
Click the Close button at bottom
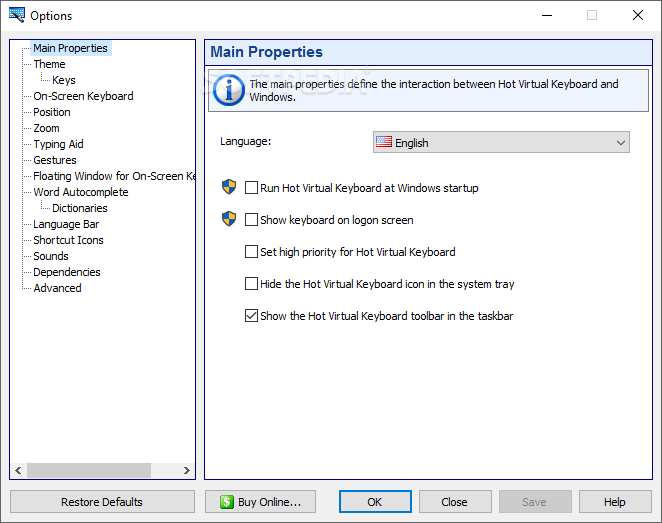455,501
